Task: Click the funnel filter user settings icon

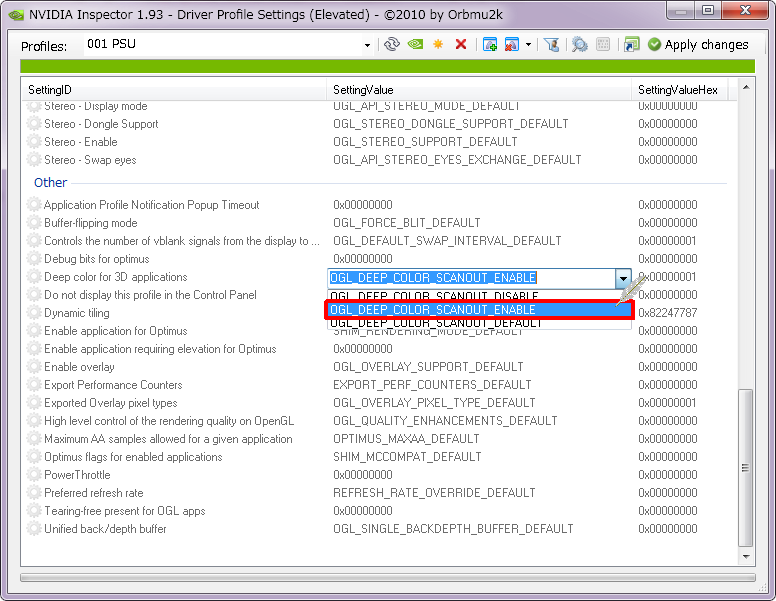Action: coord(551,45)
